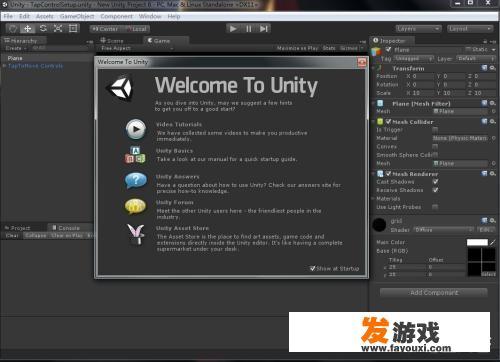Click the Step frame button
The height and width of the screenshot is (362, 500).
[x=264, y=29]
